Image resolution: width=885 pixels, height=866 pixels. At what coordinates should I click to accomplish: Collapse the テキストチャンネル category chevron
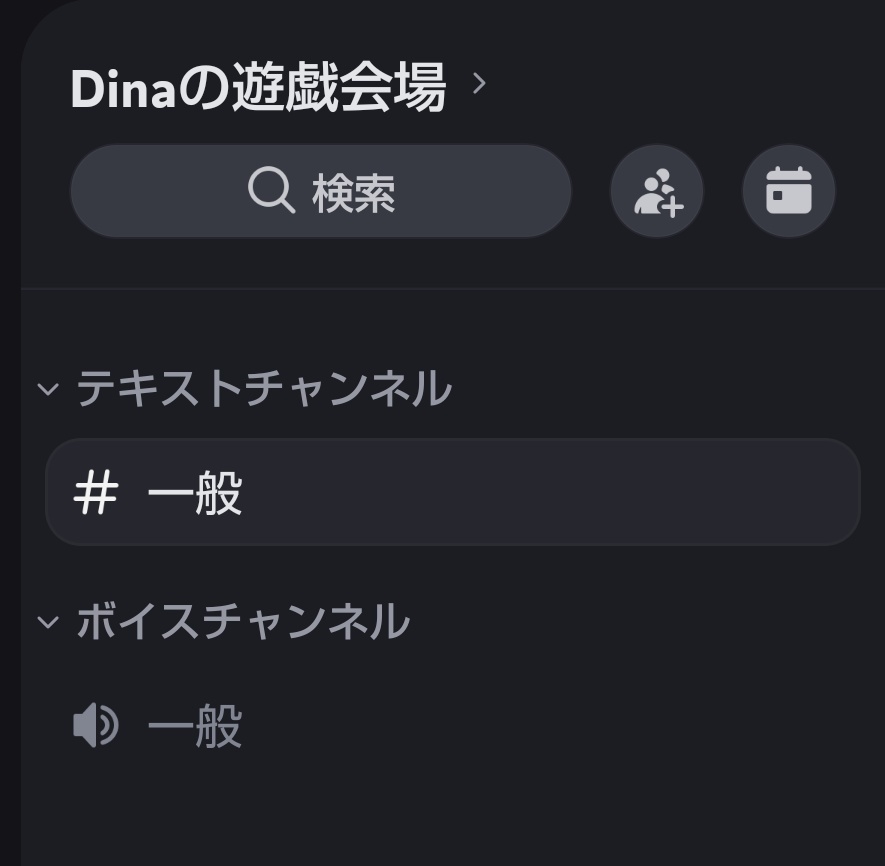pyautogui.click(x=48, y=388)
